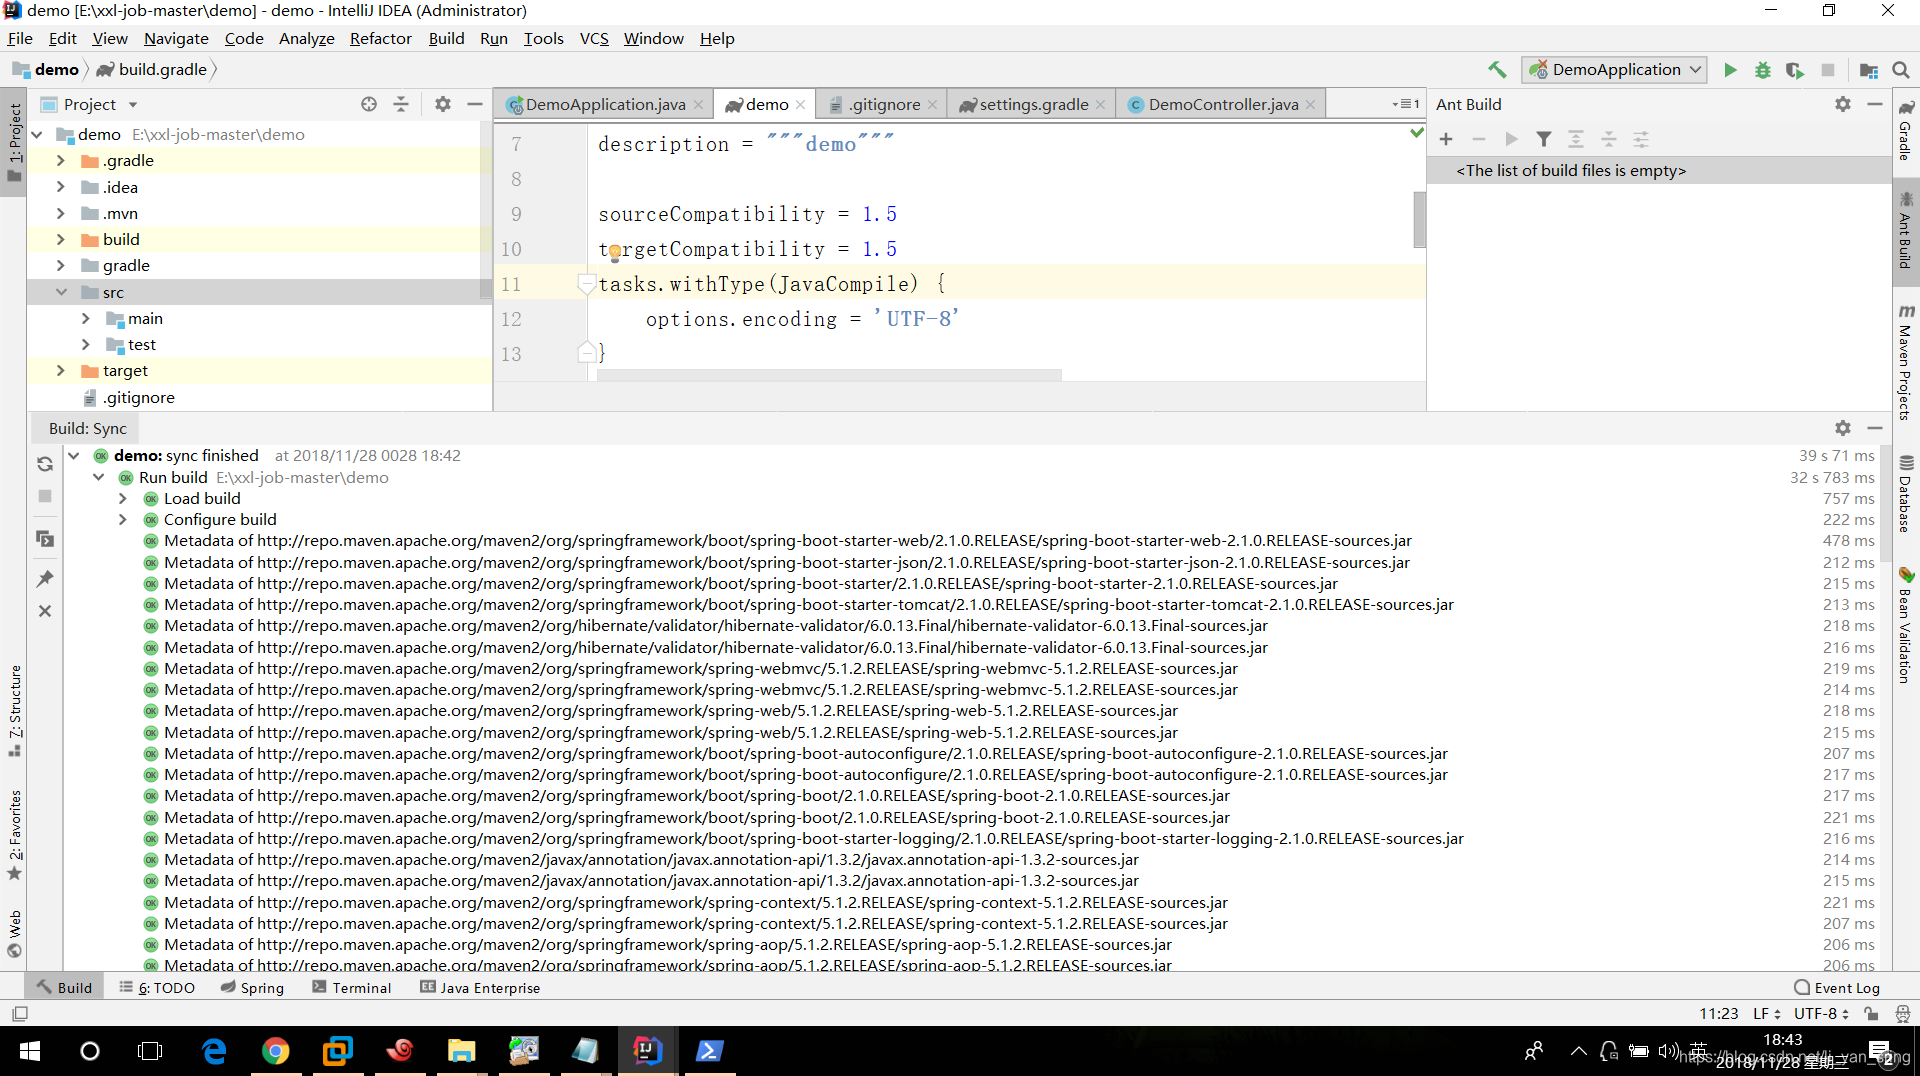This screenshot has height=1076, width=1920.
Task: Close the .gitignore editor tab
Action: point(932,105)
